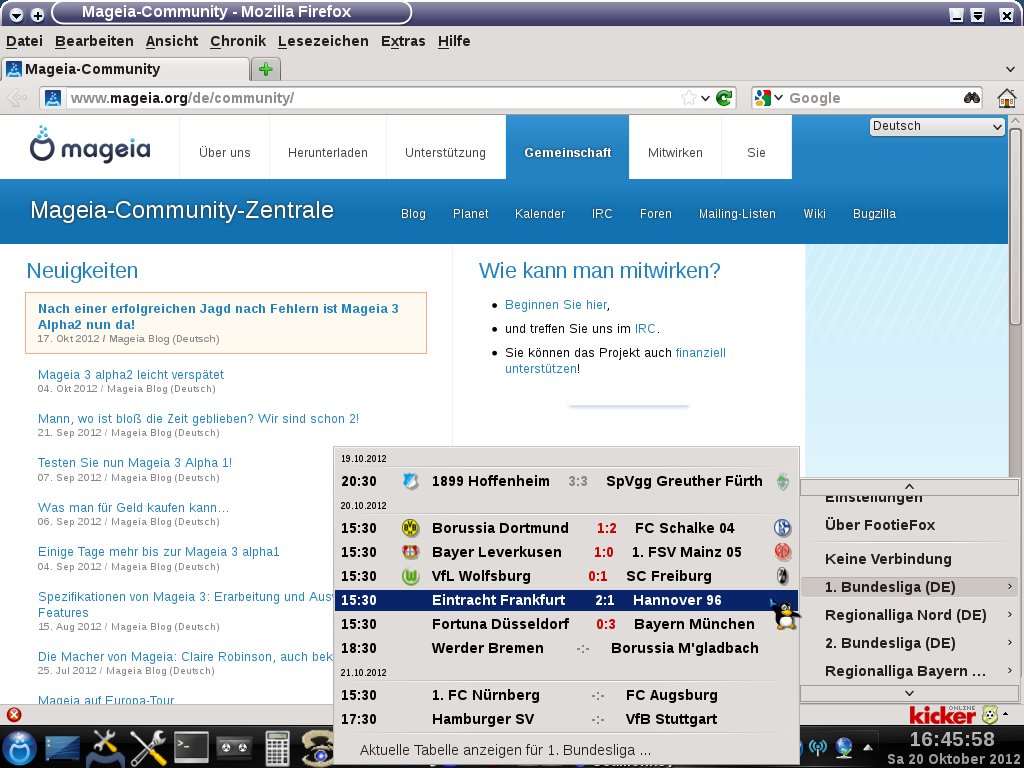Click the Beginnen Sie hier link

click(556, 305)
